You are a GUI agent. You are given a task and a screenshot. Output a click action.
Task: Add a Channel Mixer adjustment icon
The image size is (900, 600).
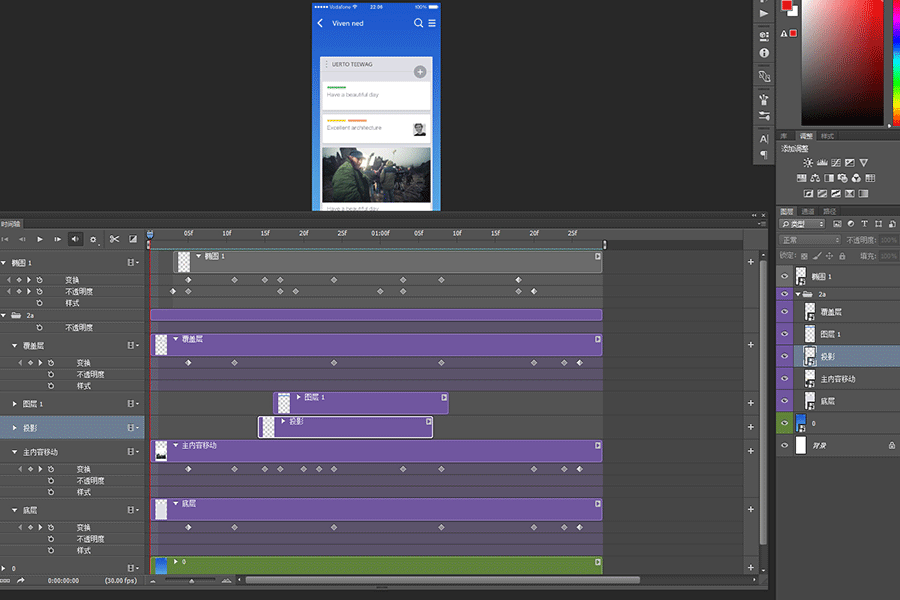pyautogui.click(x=856, y=178)
